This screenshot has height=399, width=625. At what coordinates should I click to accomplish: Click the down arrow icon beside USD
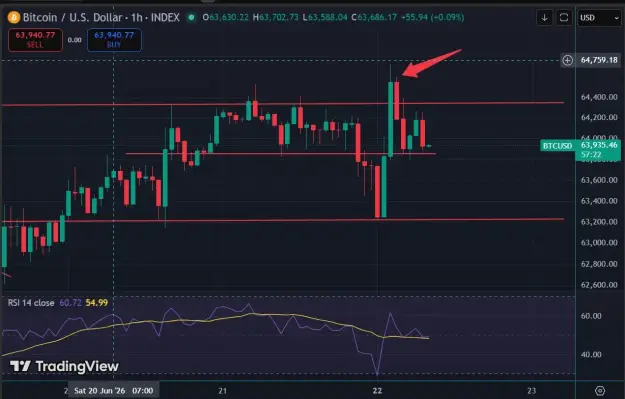544,18
